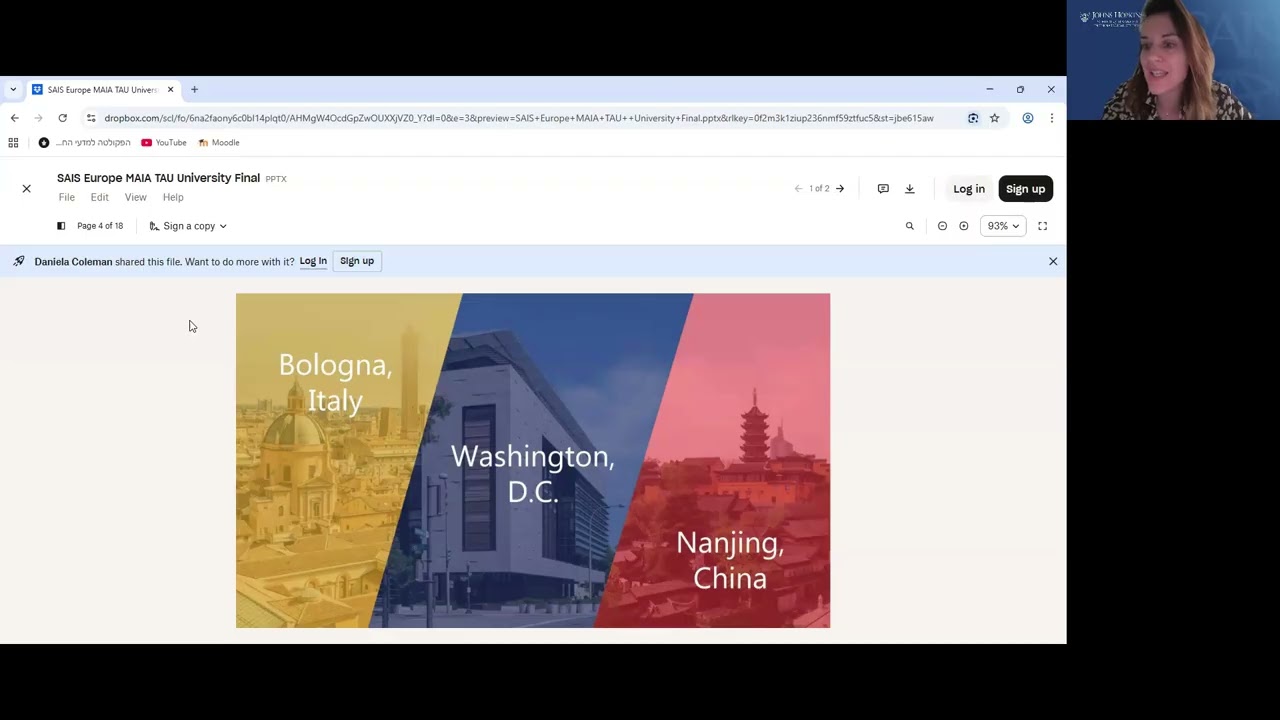
Task: Click the address bar URL
Action: coord(519,118)
